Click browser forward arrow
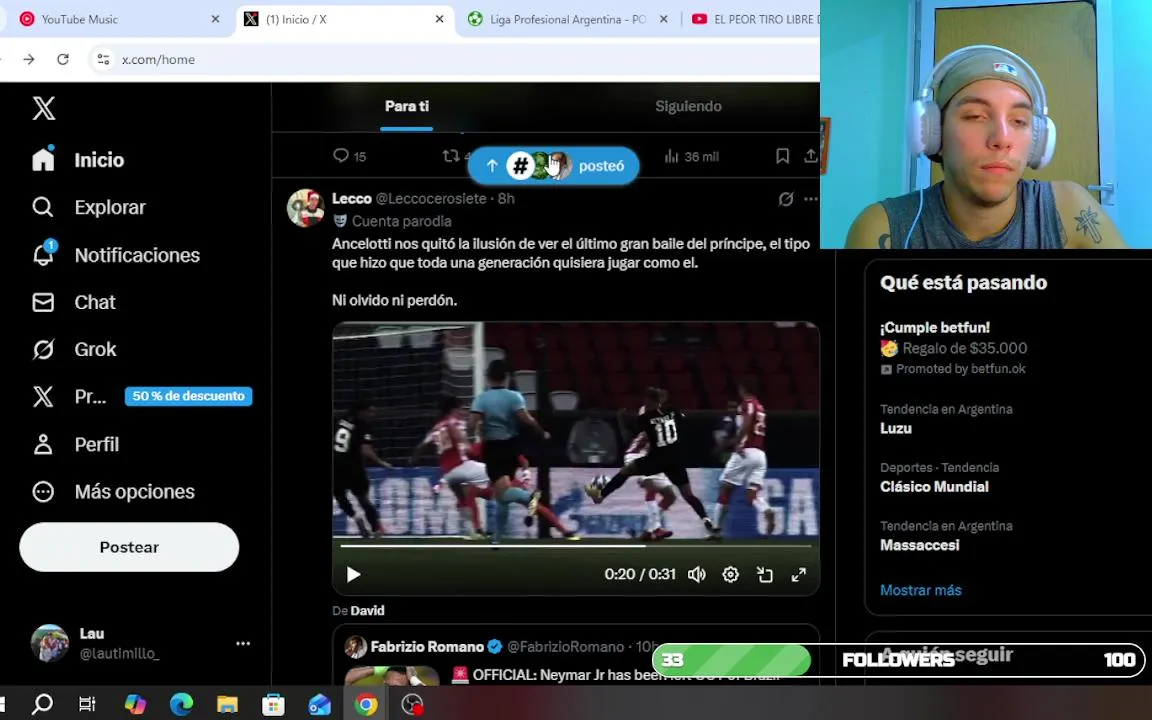 coord(29,60)
